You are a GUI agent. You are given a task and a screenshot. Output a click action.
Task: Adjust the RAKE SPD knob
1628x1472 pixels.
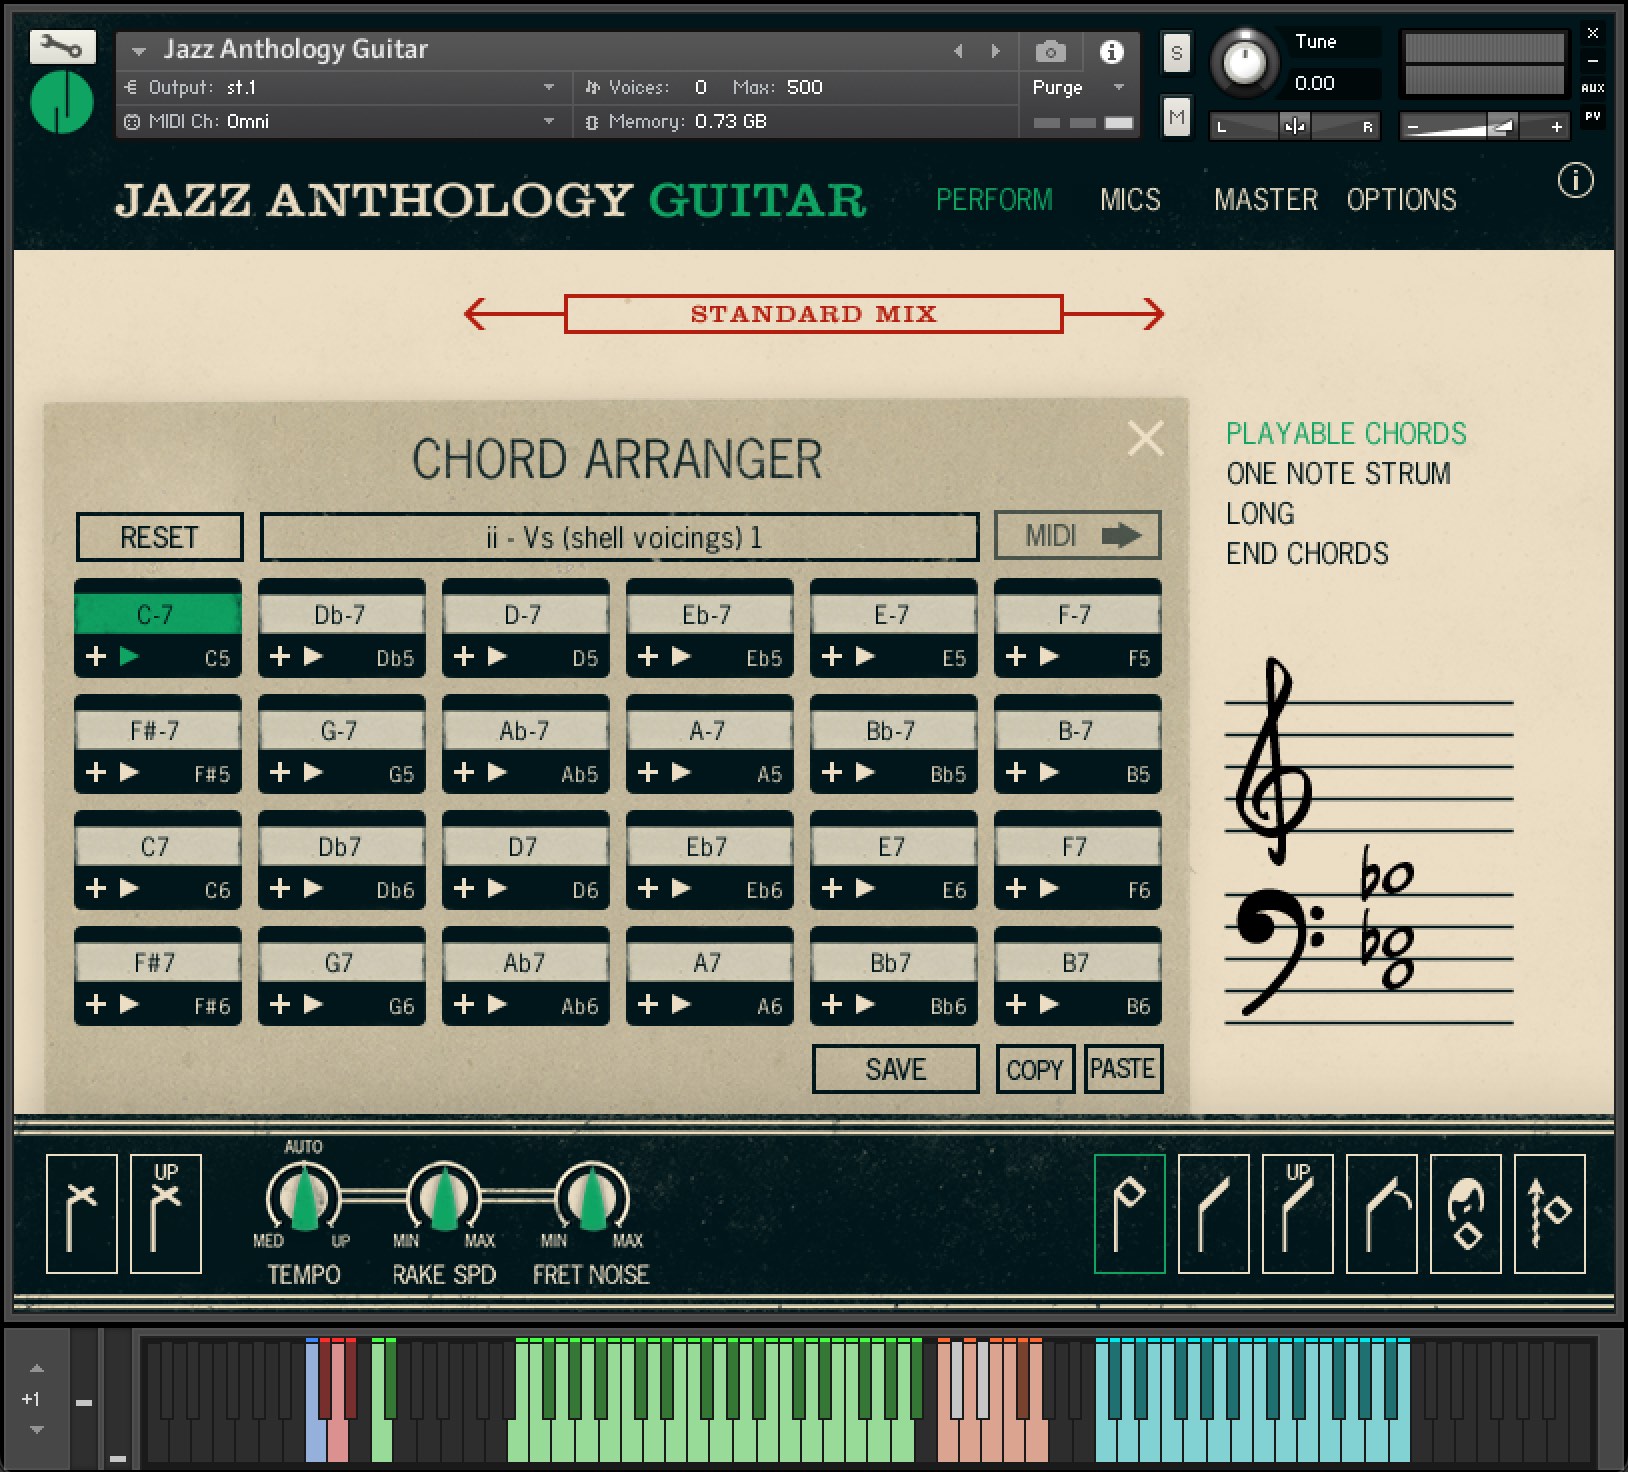[444, 1197]
